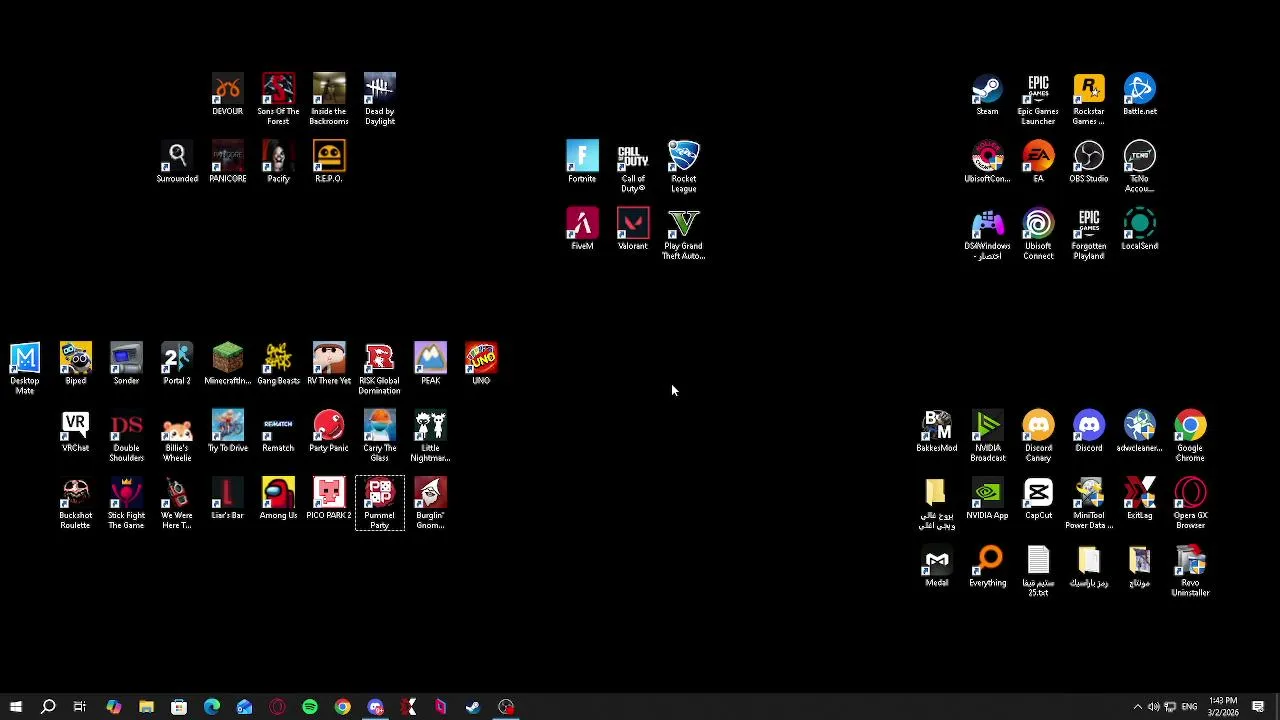Select the FiveM shortcut
This screenshot has width=1280, height=720.
click(582, 229)
